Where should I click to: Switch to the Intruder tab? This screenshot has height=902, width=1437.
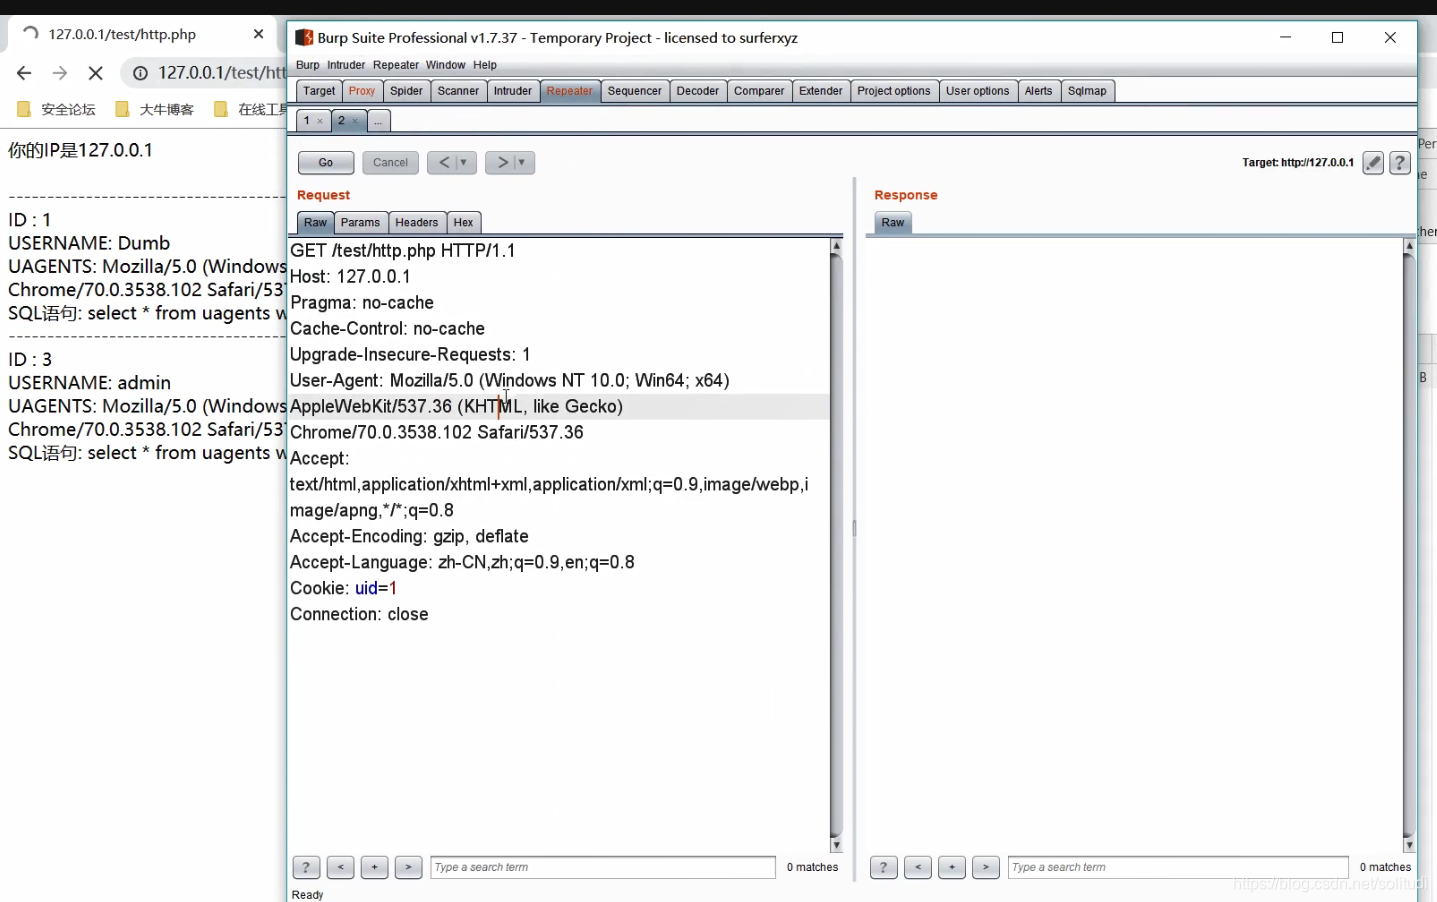513,91
